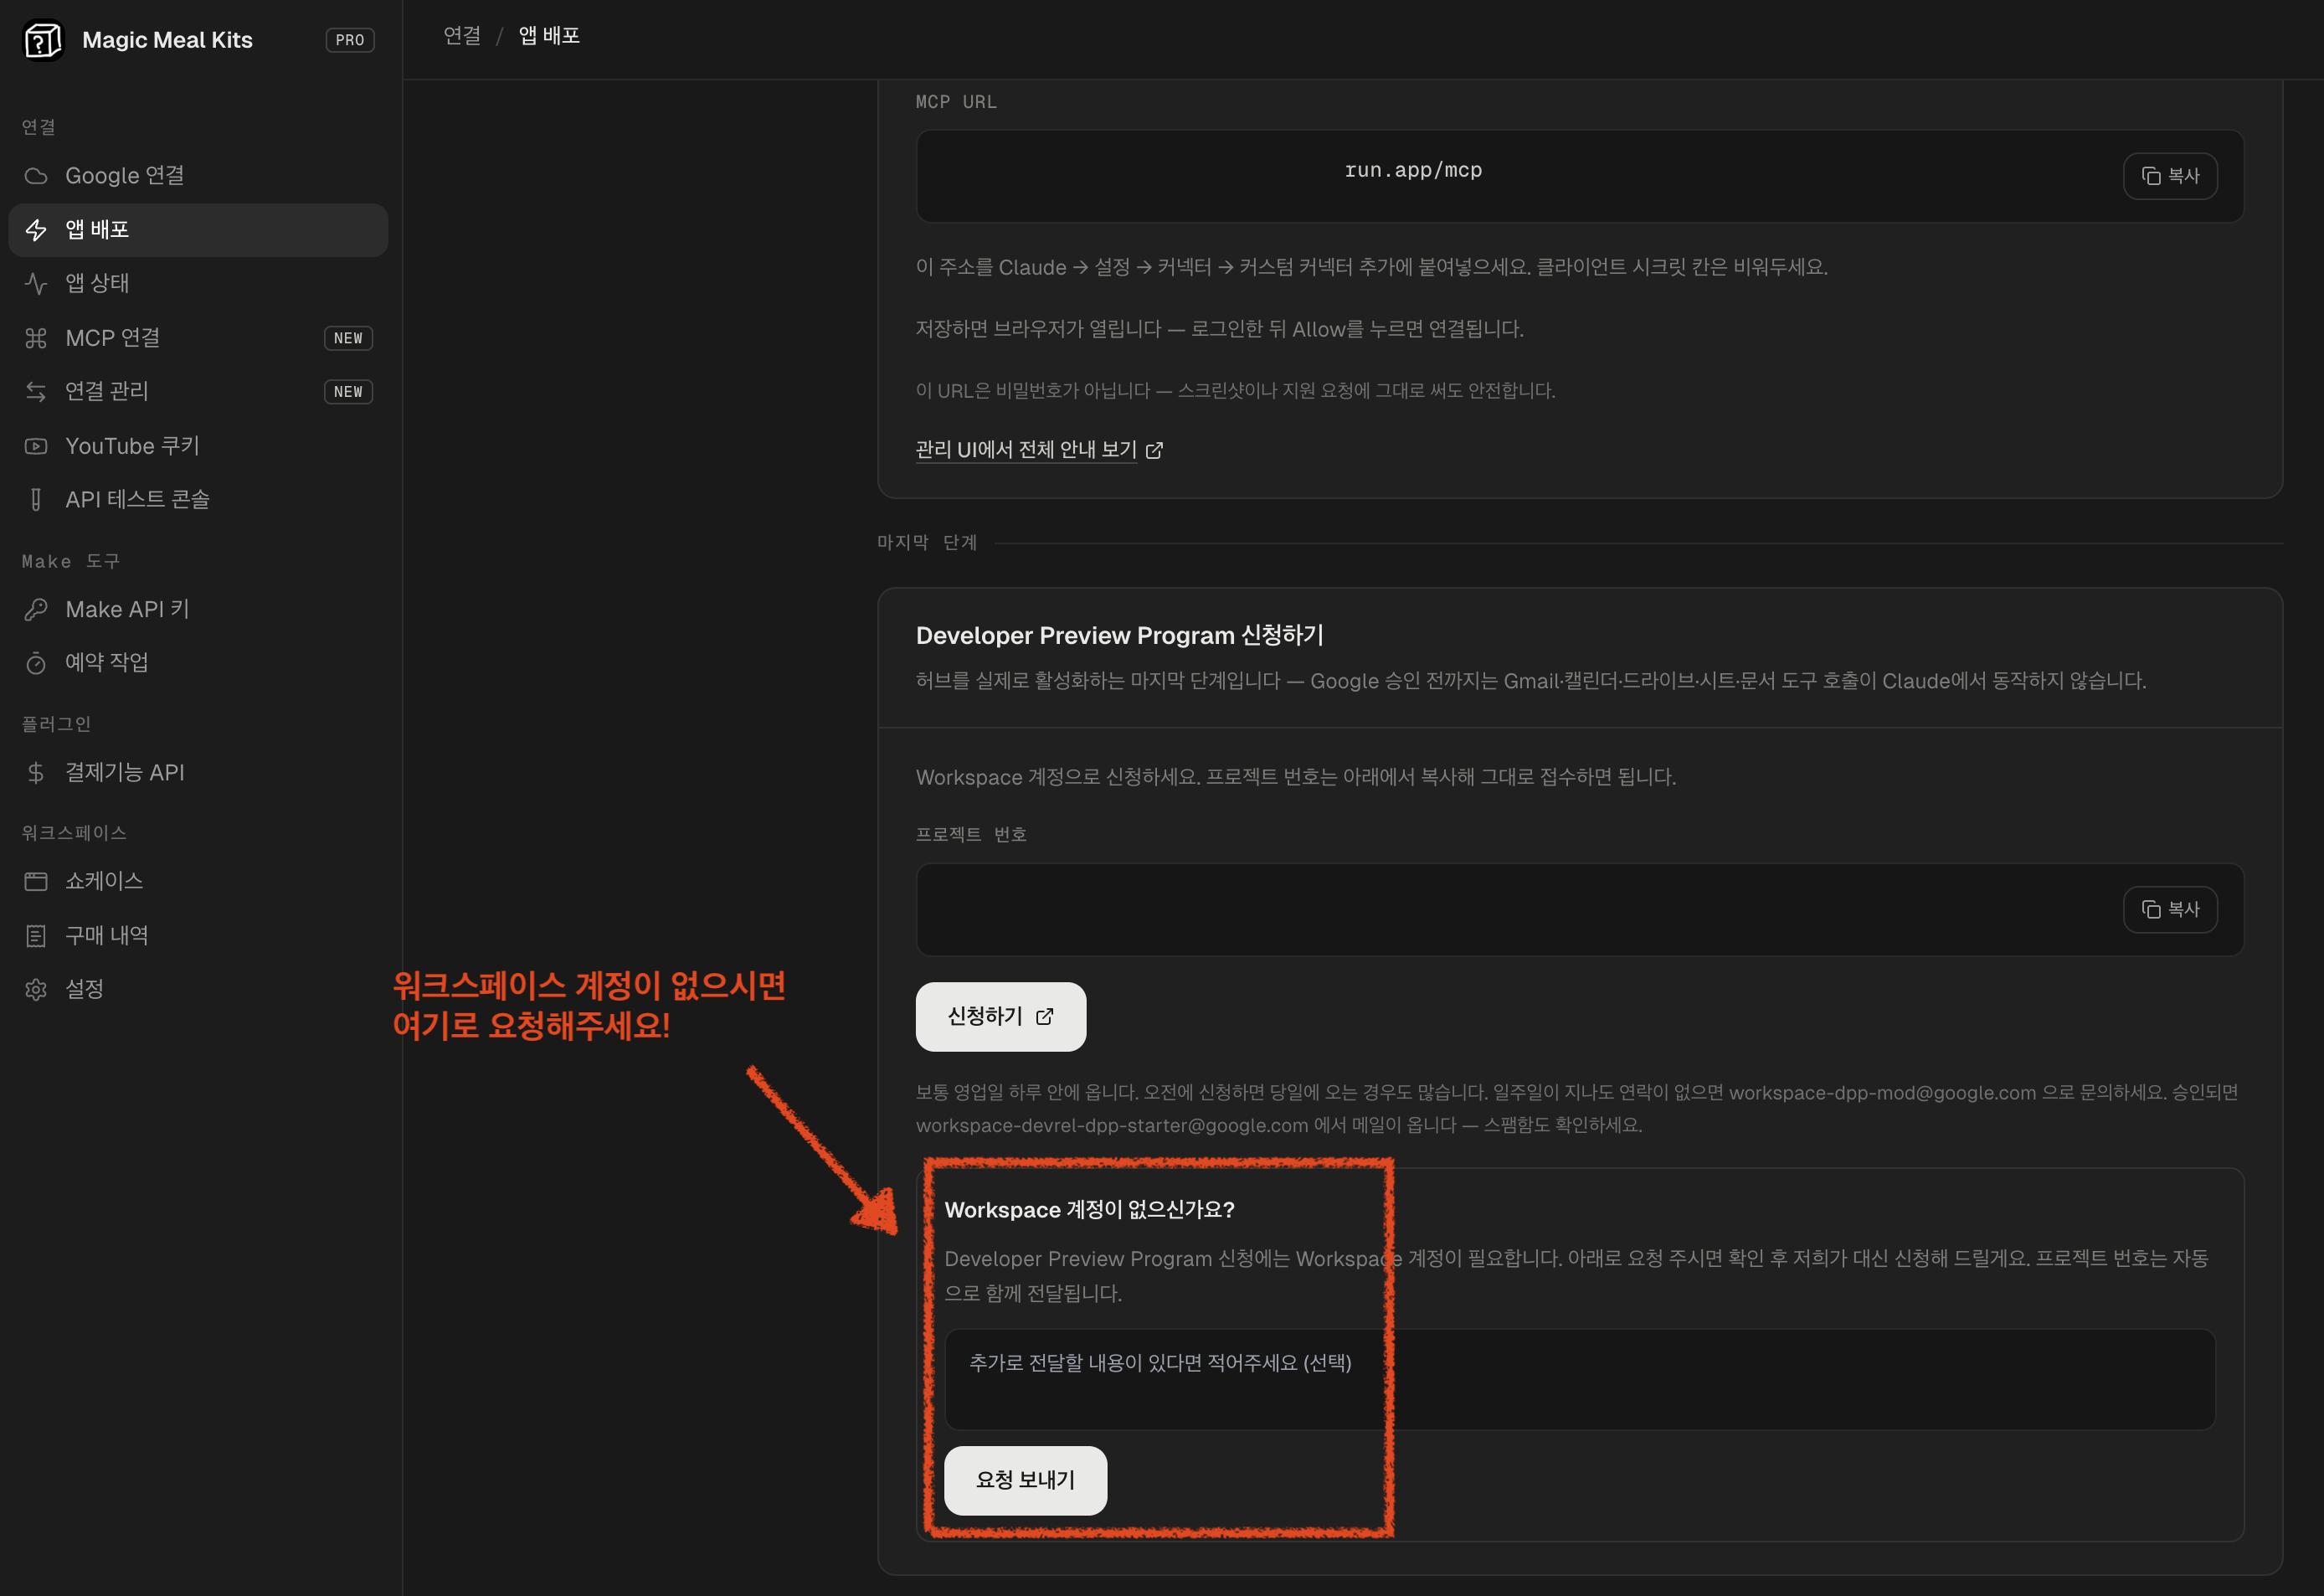Open Google 연결 in the sidebar
The image size is (2324, 1596).
[x=198, y=176]
